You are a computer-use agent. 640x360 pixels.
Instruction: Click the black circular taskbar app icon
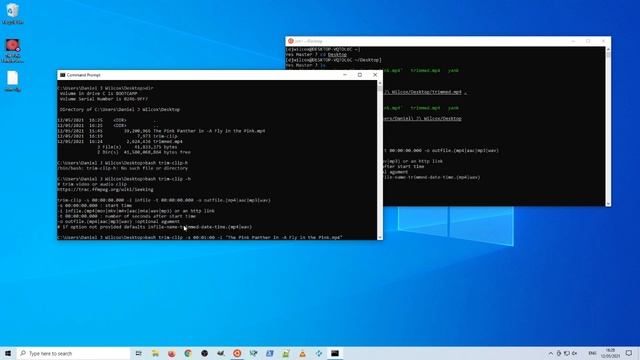(x=204, y=353)
